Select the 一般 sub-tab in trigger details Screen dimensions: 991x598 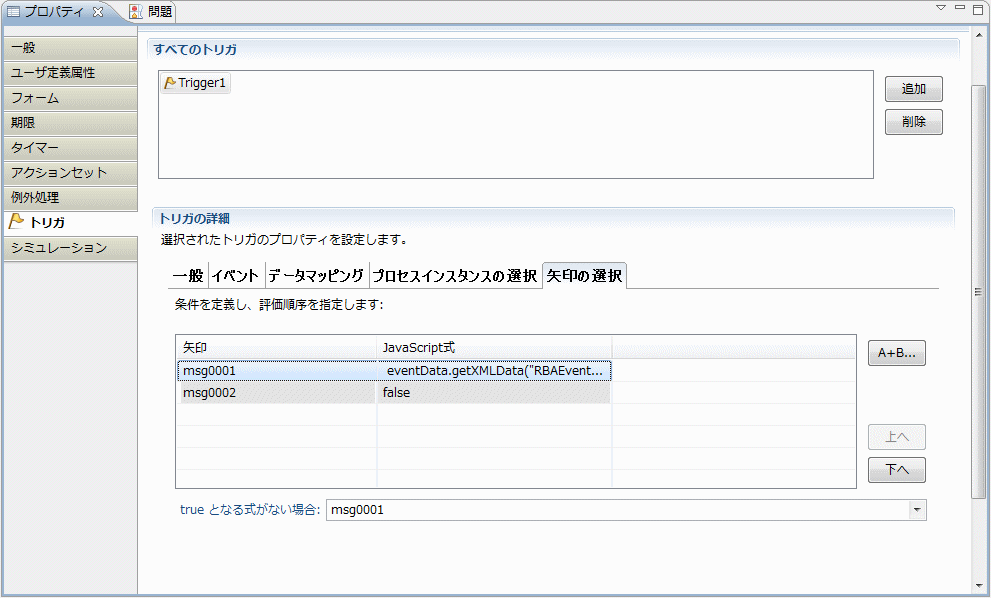tap(187, 276)
